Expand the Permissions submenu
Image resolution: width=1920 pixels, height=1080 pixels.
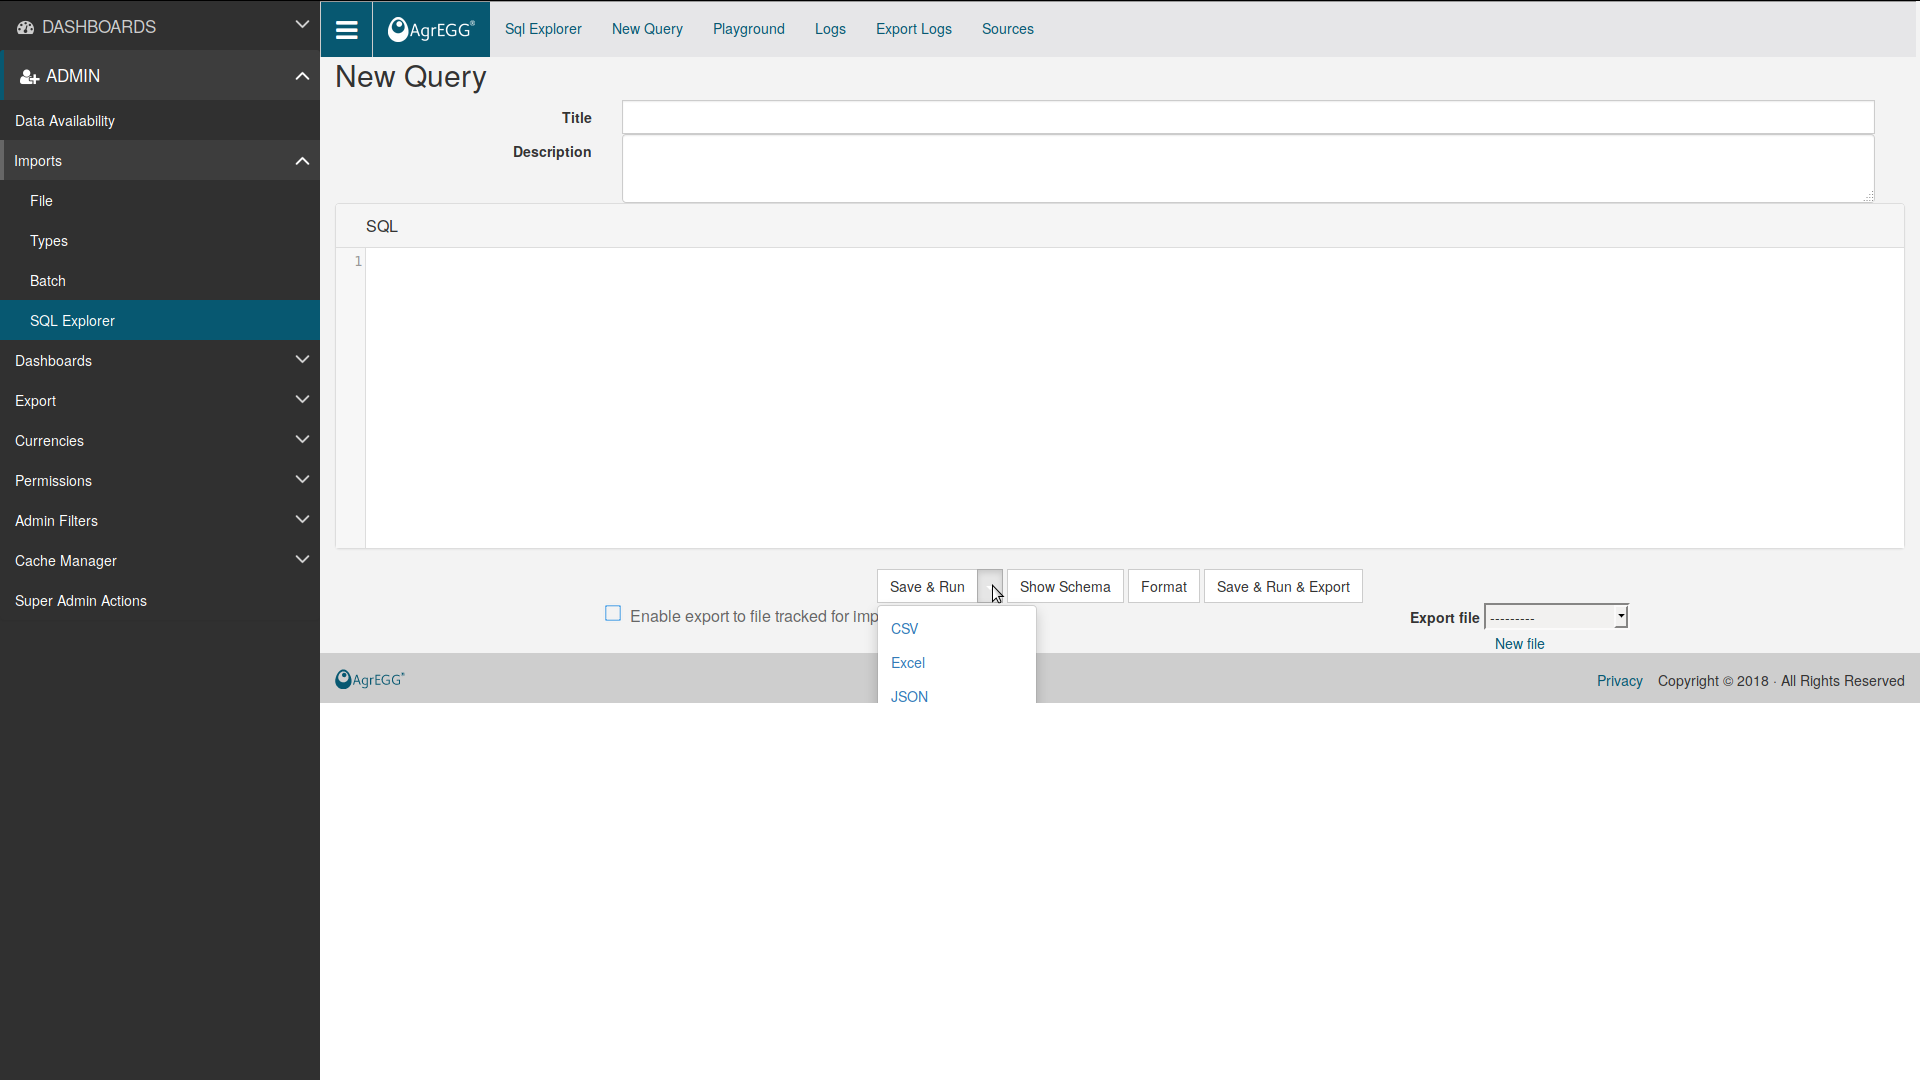coord(302,480)
